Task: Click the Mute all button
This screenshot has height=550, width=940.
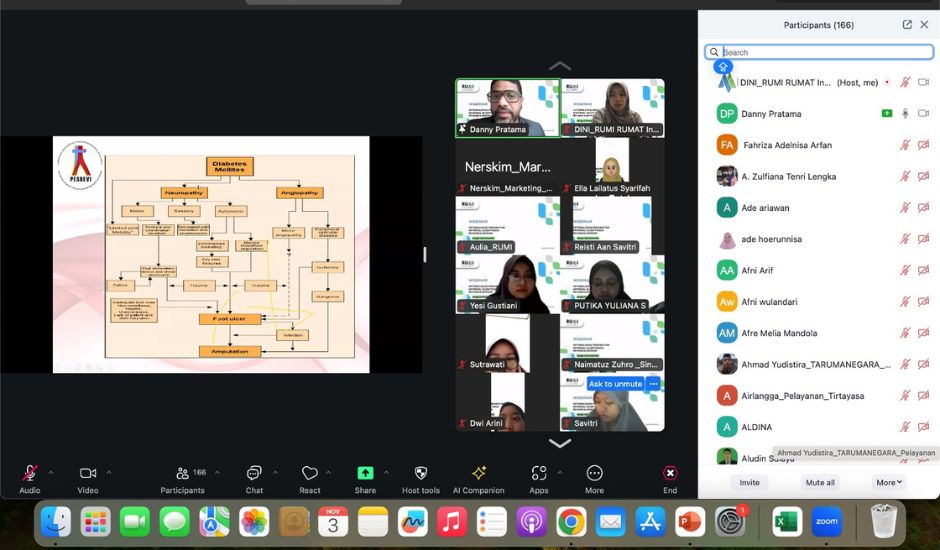Action: pos(820,482)
